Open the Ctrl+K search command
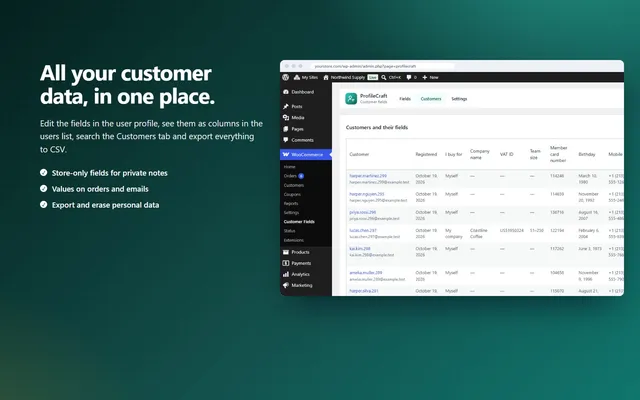 (391, 77)
